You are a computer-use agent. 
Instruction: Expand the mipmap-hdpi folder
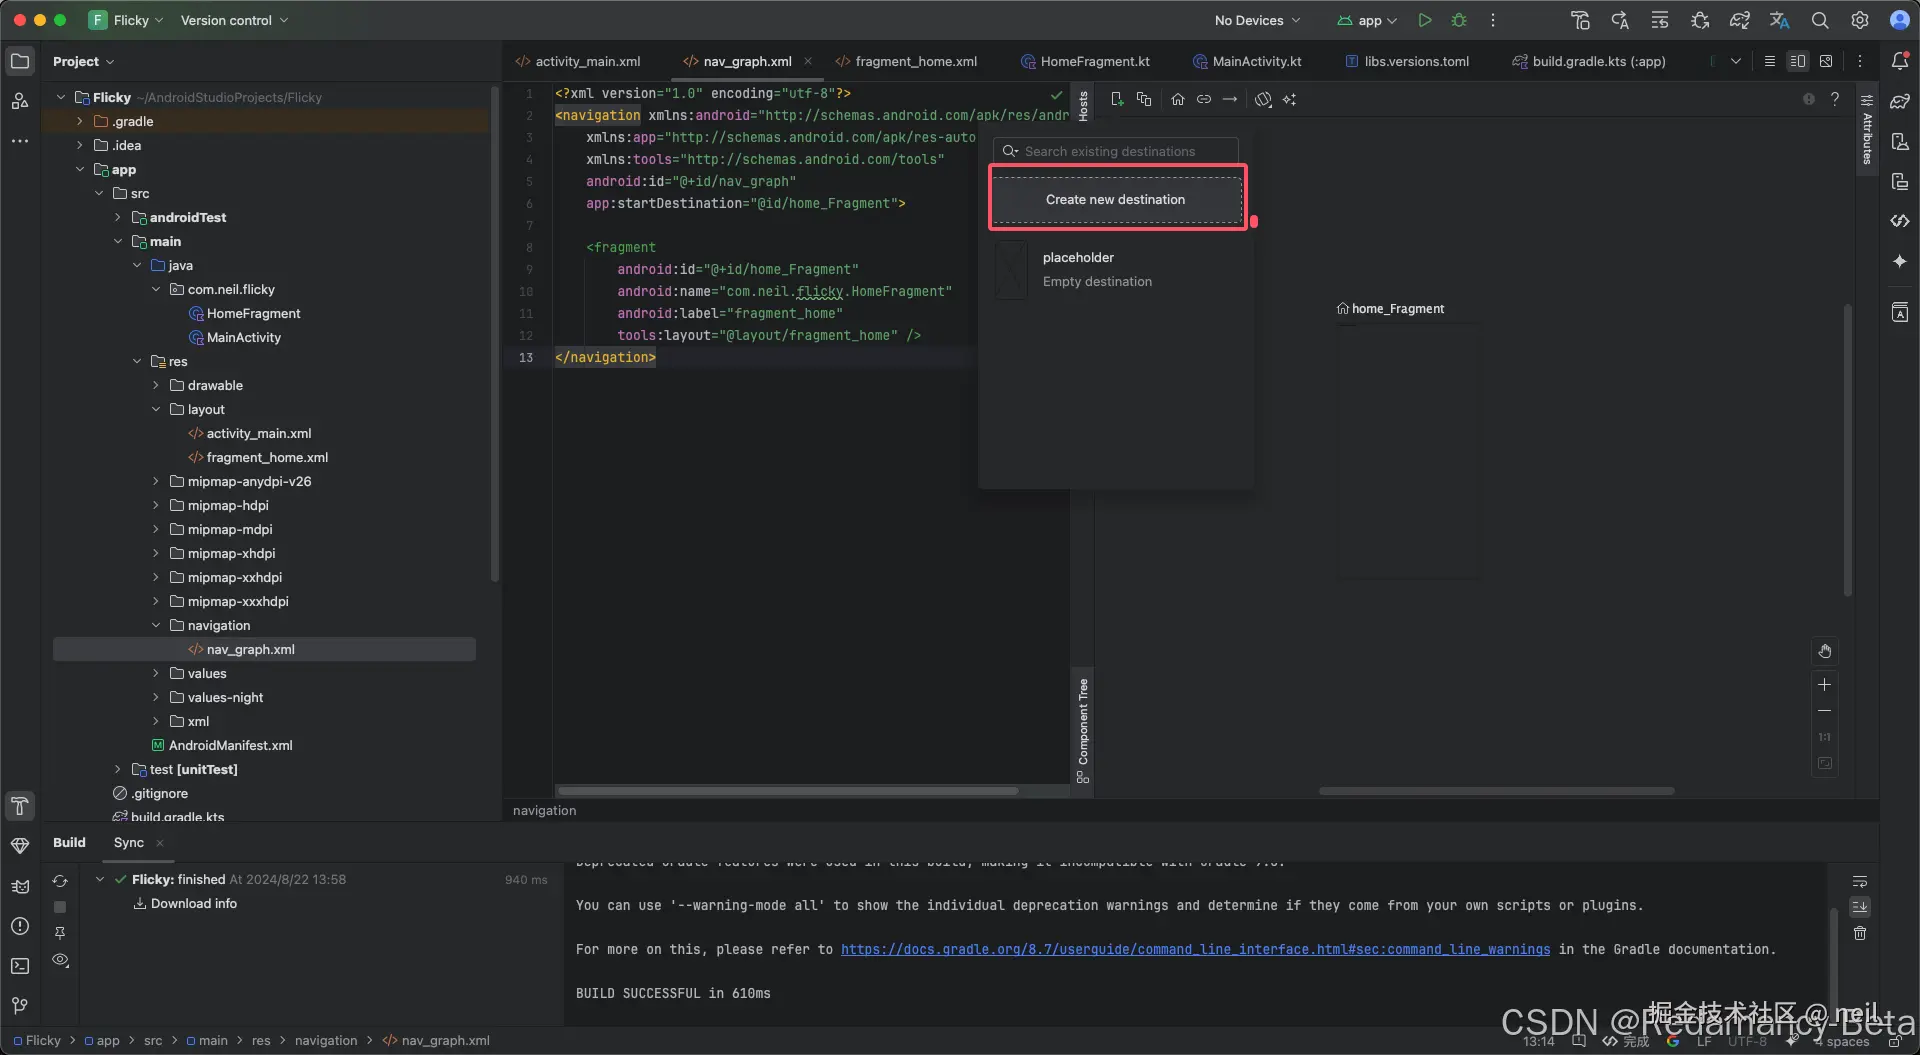coord(156,505)
